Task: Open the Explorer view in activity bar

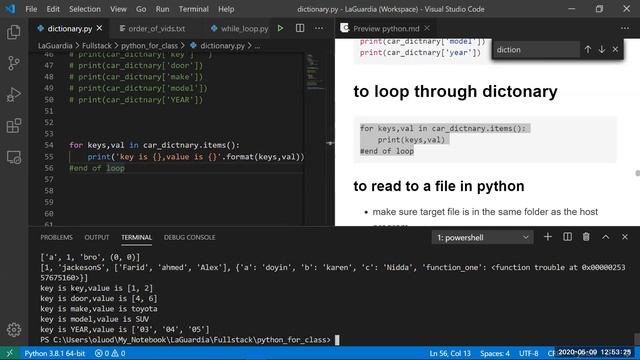Action: 13,32
